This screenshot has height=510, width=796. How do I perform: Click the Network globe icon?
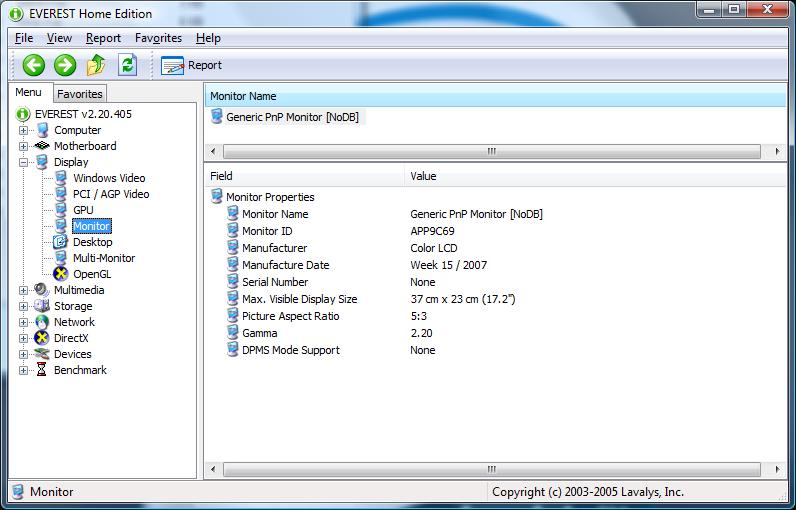click(42, 322)
